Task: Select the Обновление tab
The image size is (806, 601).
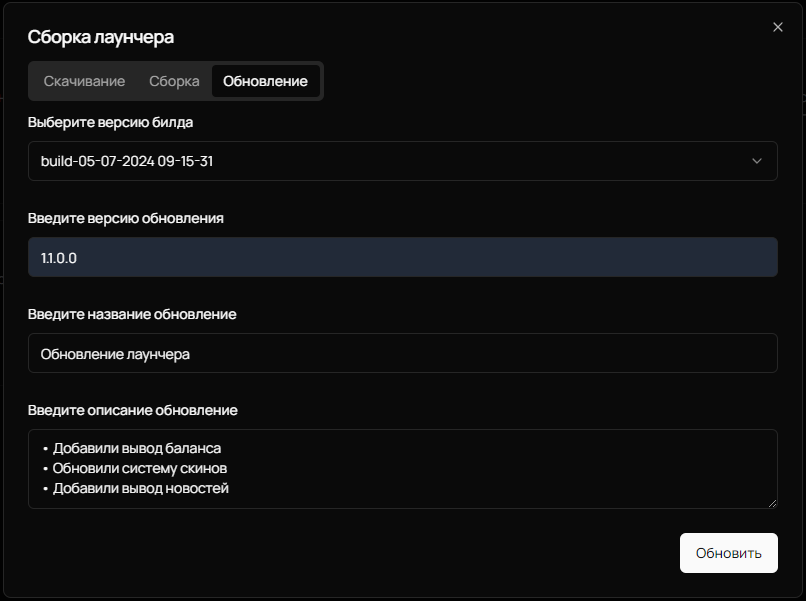Action: tap(266, 81)
